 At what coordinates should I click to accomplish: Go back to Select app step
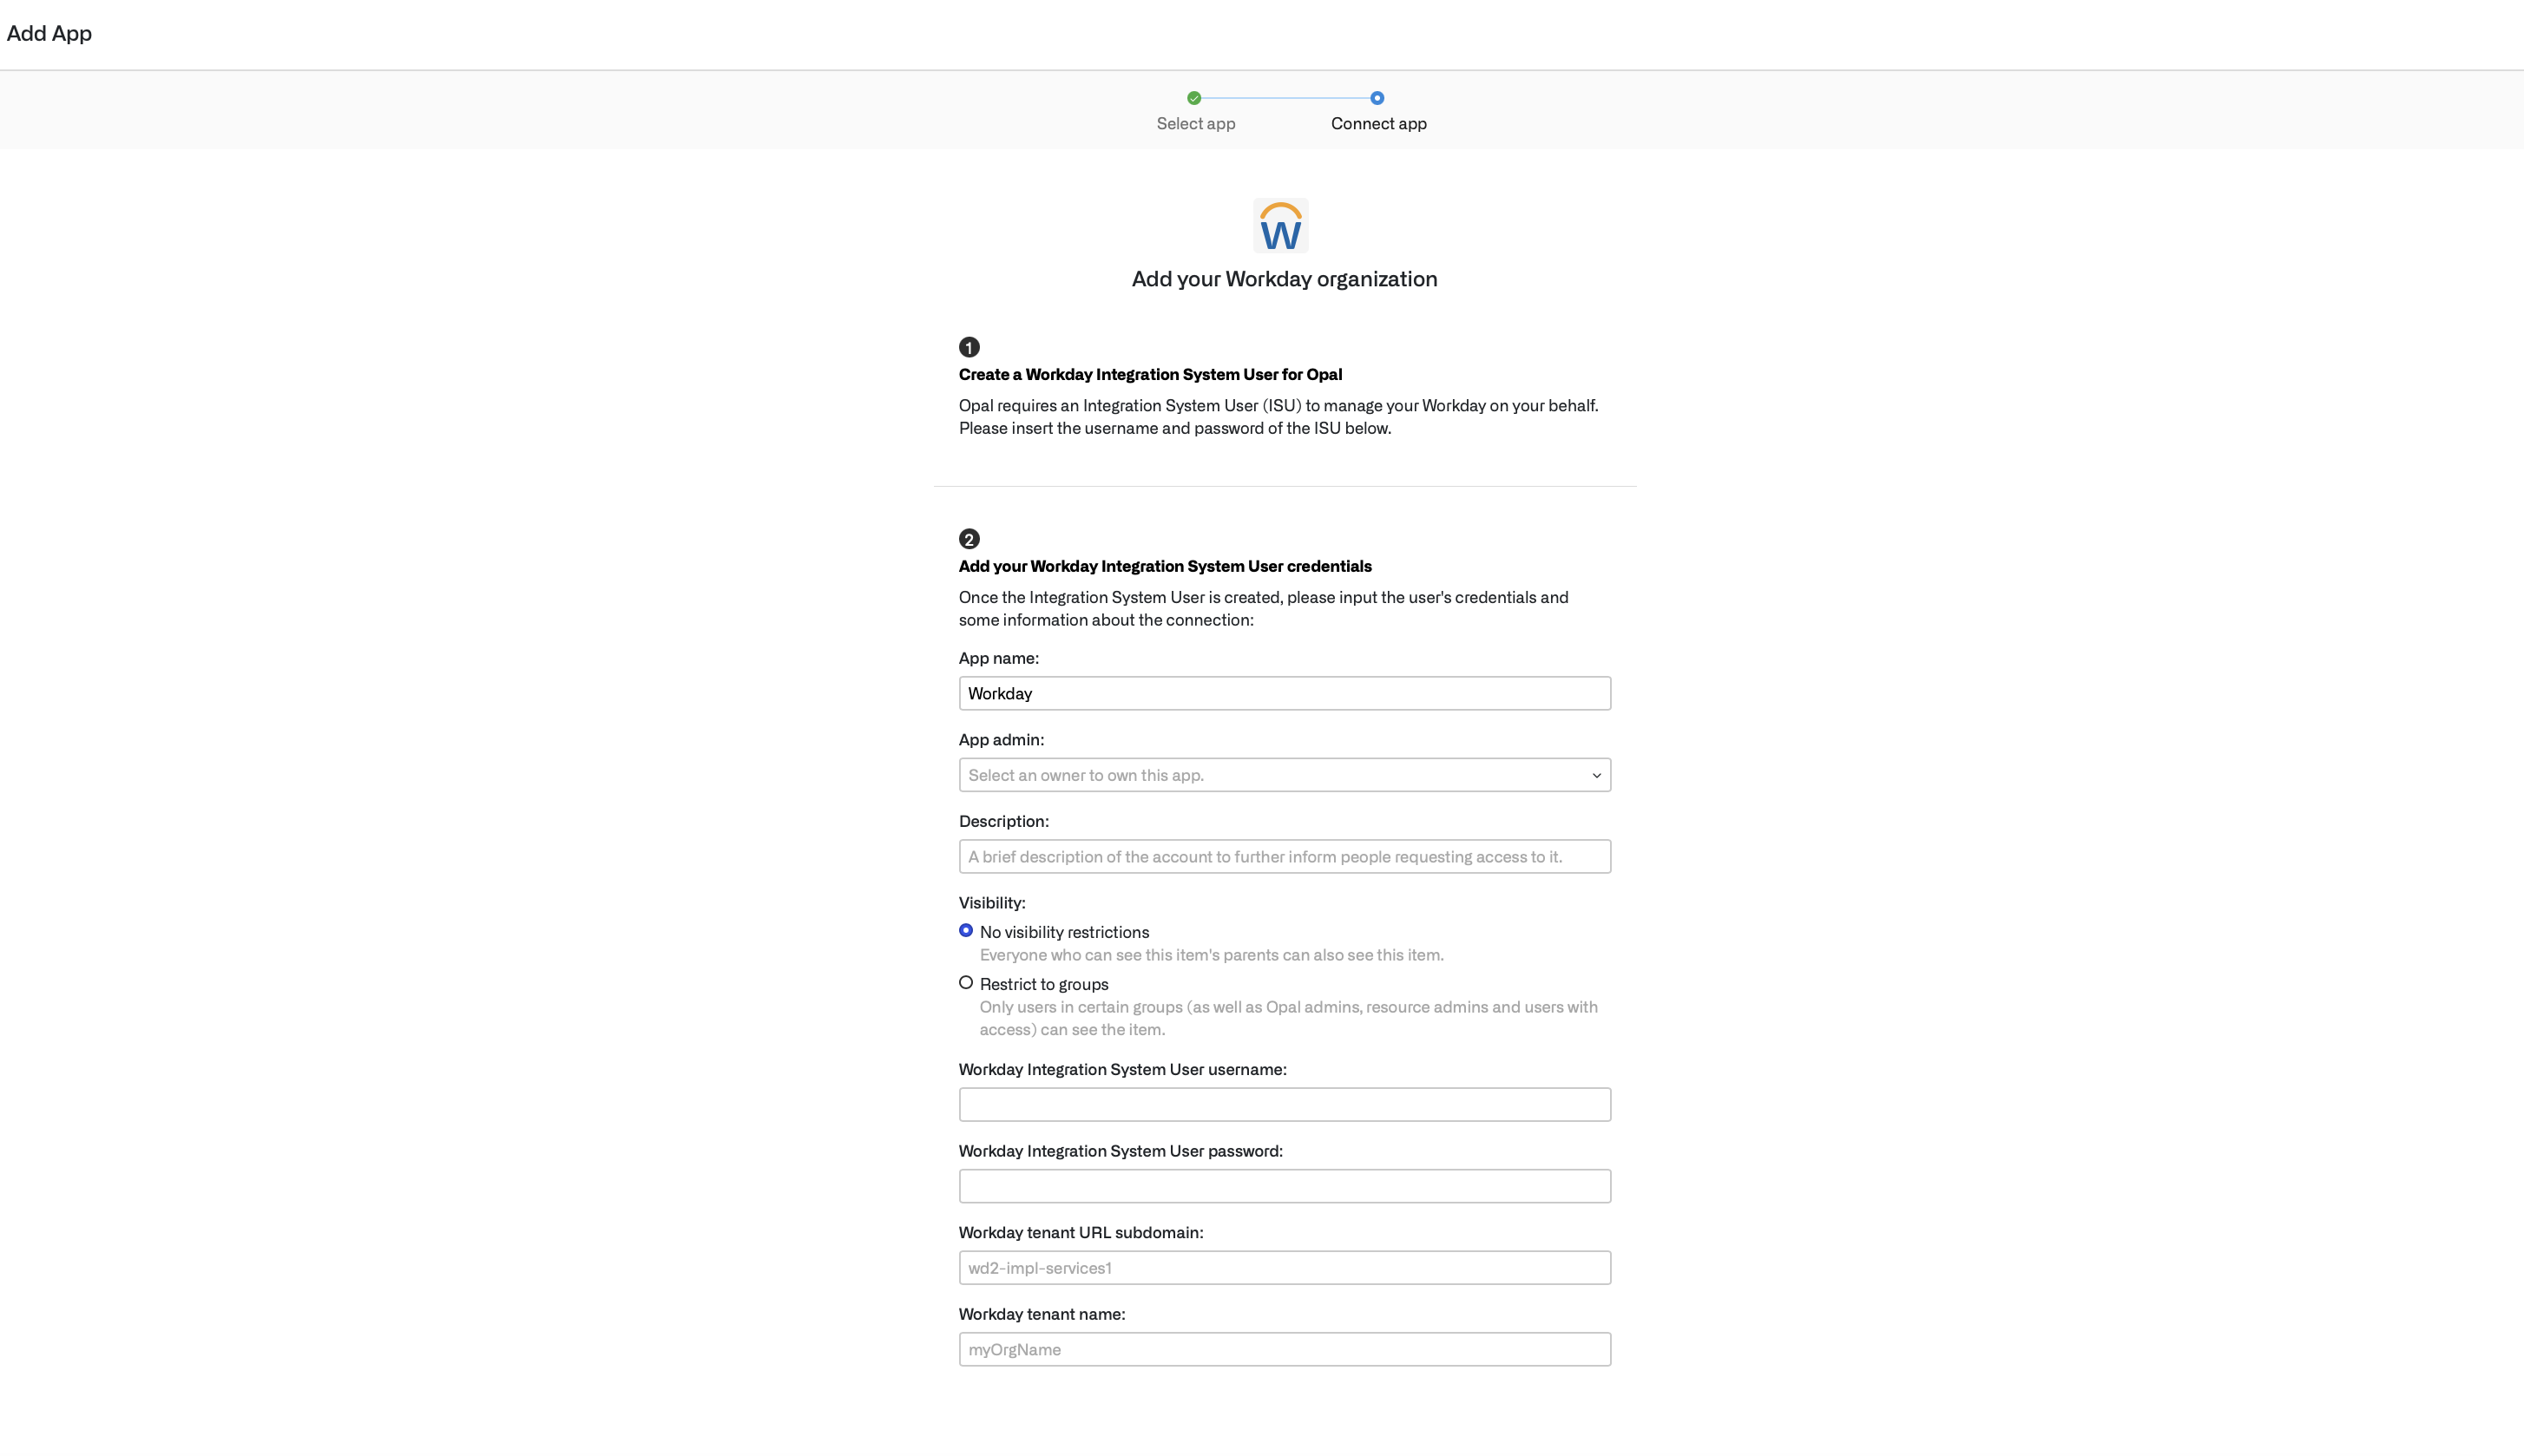tap(1196, 124)
